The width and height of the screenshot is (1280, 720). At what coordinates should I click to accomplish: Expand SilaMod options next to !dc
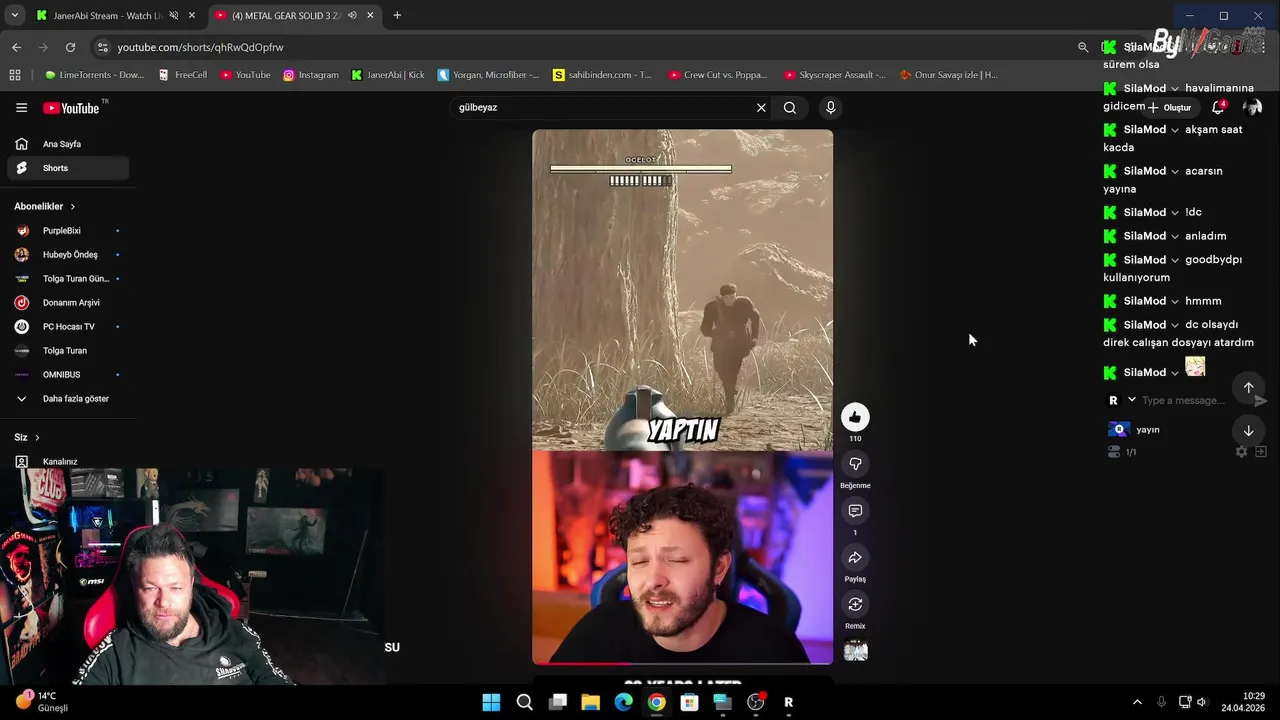click(x=1175, y=212)
